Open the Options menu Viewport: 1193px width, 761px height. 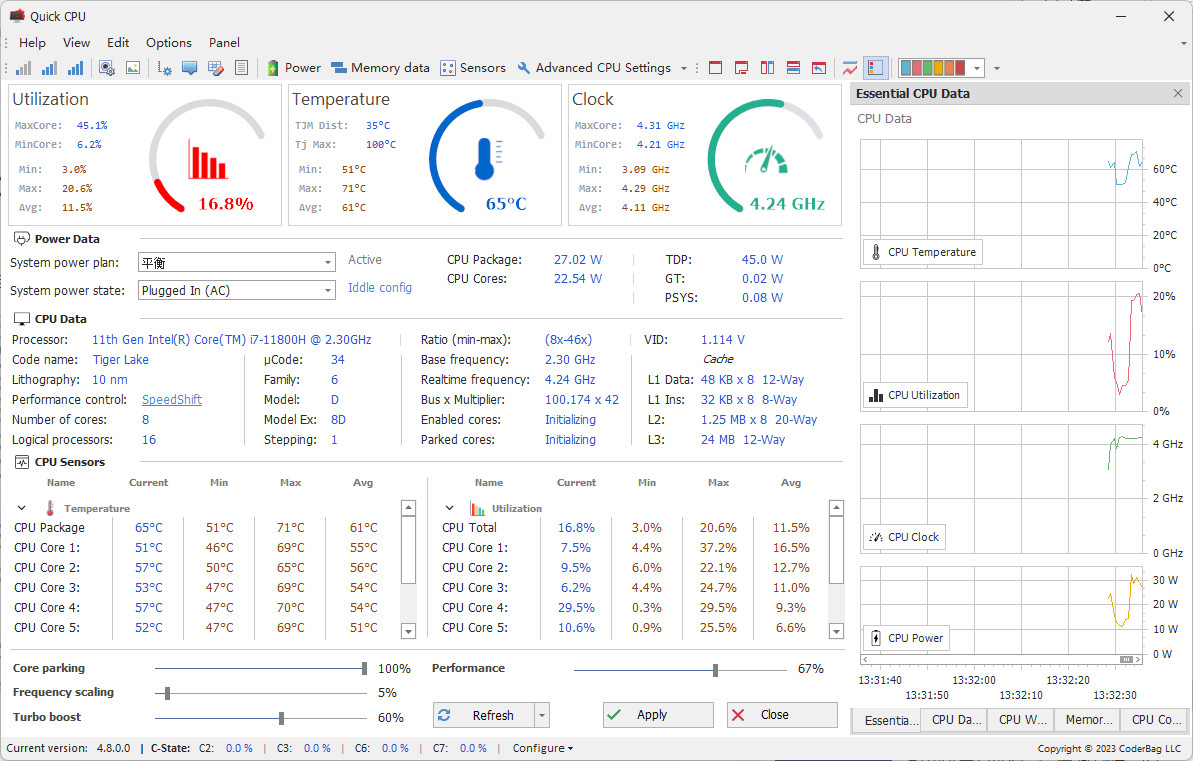[x=169, y=43]
